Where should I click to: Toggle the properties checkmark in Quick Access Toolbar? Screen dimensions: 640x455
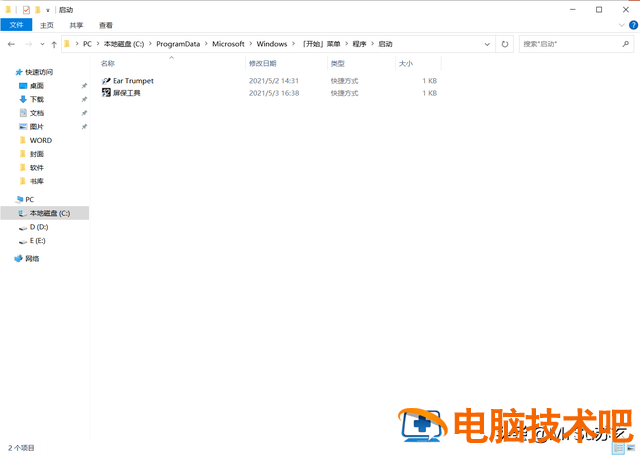click(x=26, y=9)
